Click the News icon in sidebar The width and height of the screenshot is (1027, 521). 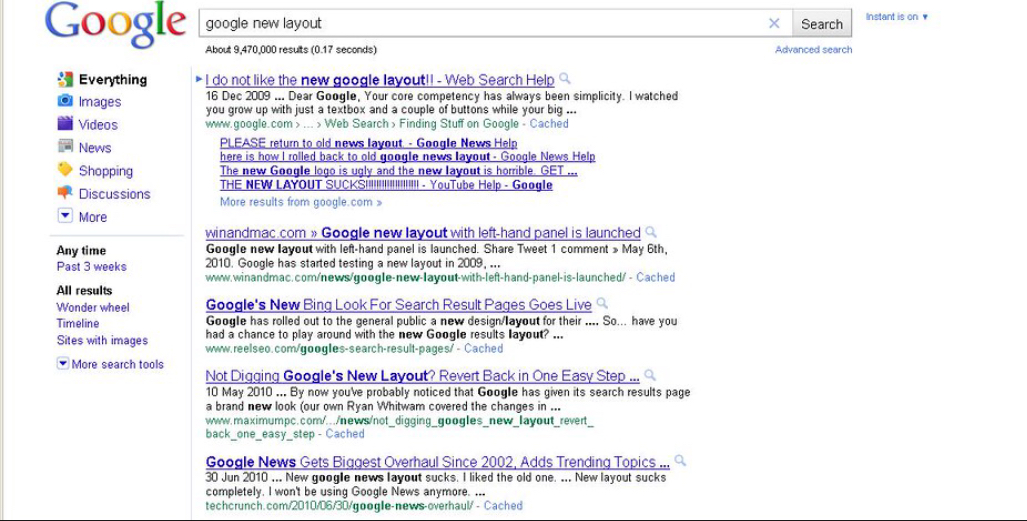65,147
